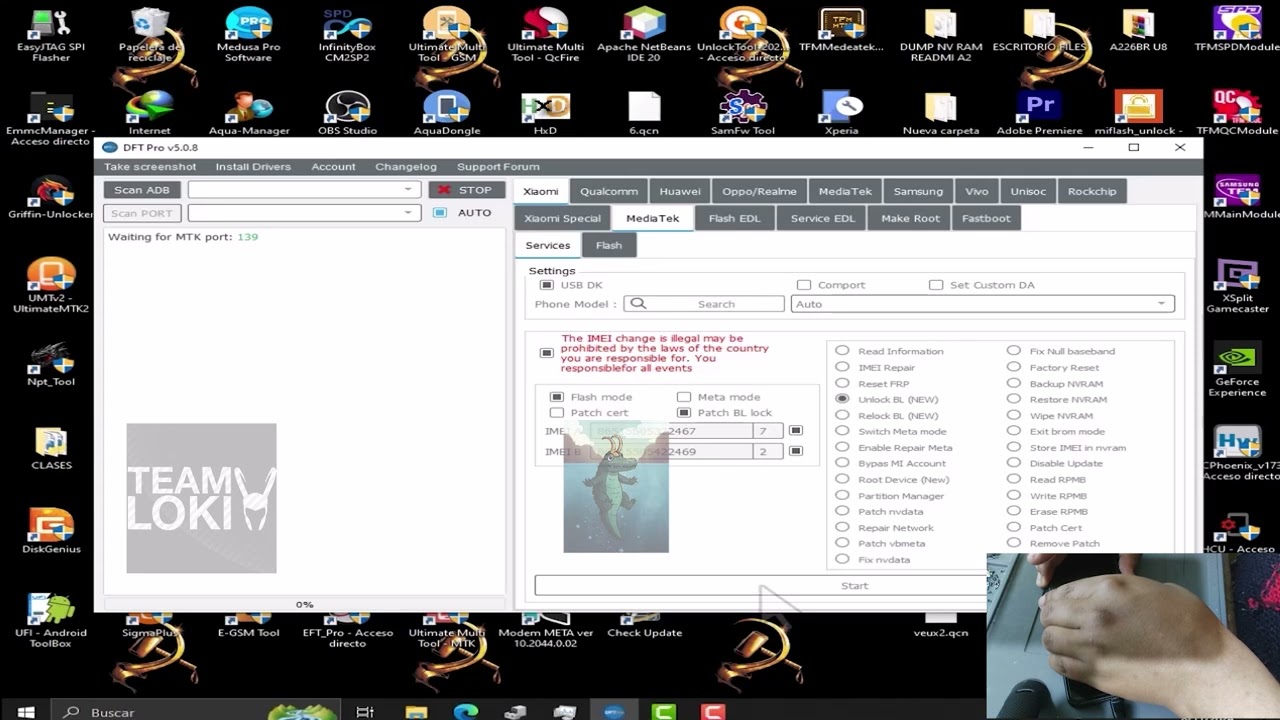Open the AquaDongle desktop shortcut
The width and height of the screenshot is (1280, 720).
447,113
